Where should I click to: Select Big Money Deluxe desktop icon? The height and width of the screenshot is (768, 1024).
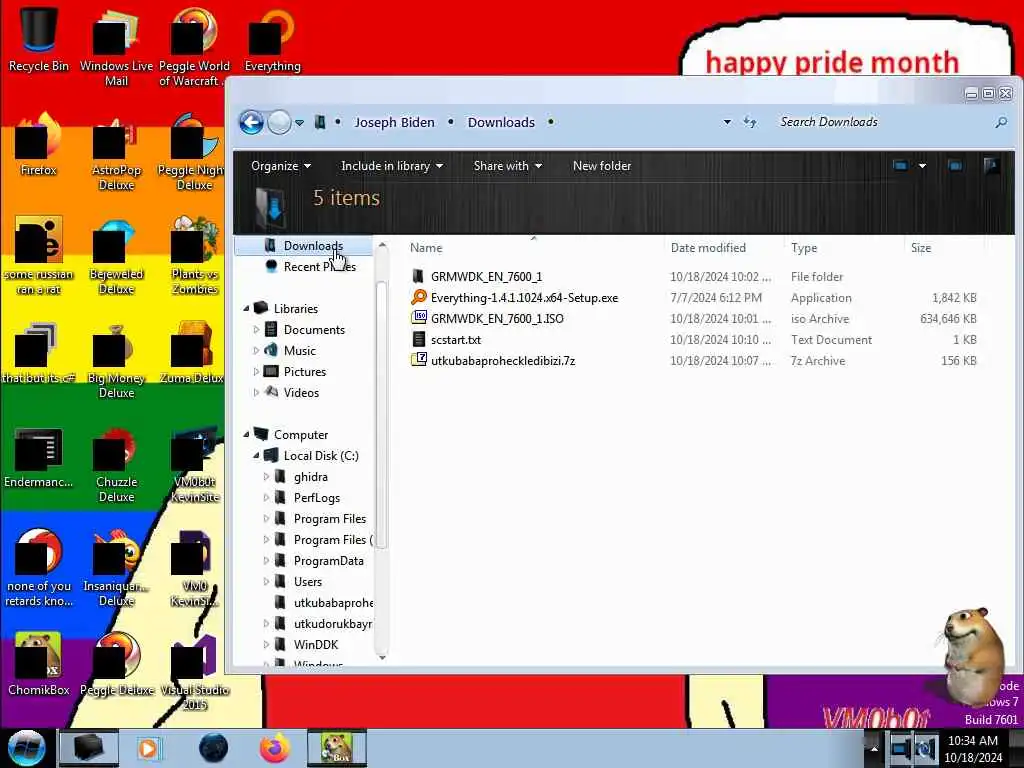[x=116, y=360]
